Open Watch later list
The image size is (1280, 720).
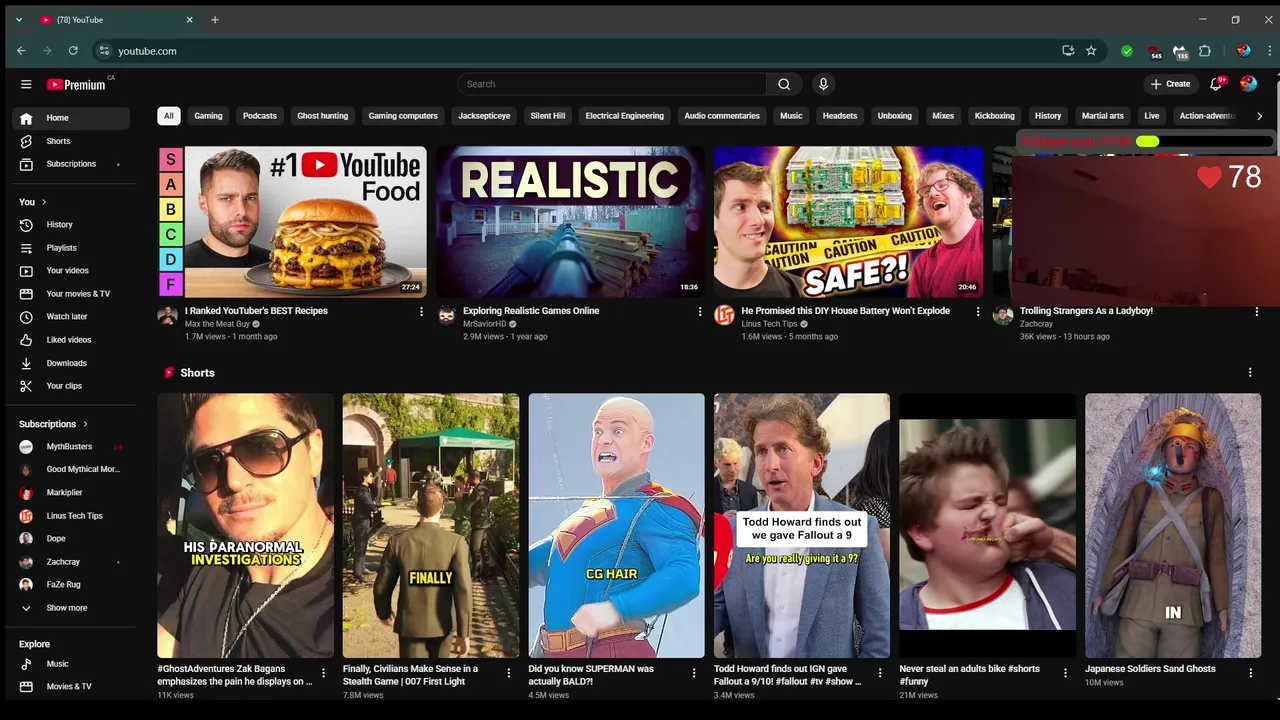(x=71, y=317)
